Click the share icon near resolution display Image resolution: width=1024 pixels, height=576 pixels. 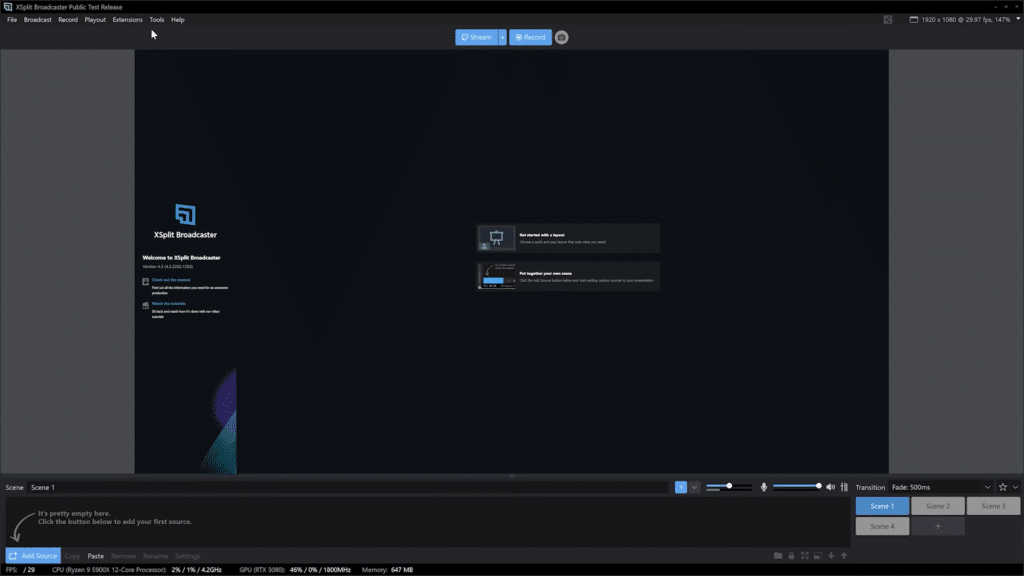click(887, 19)
